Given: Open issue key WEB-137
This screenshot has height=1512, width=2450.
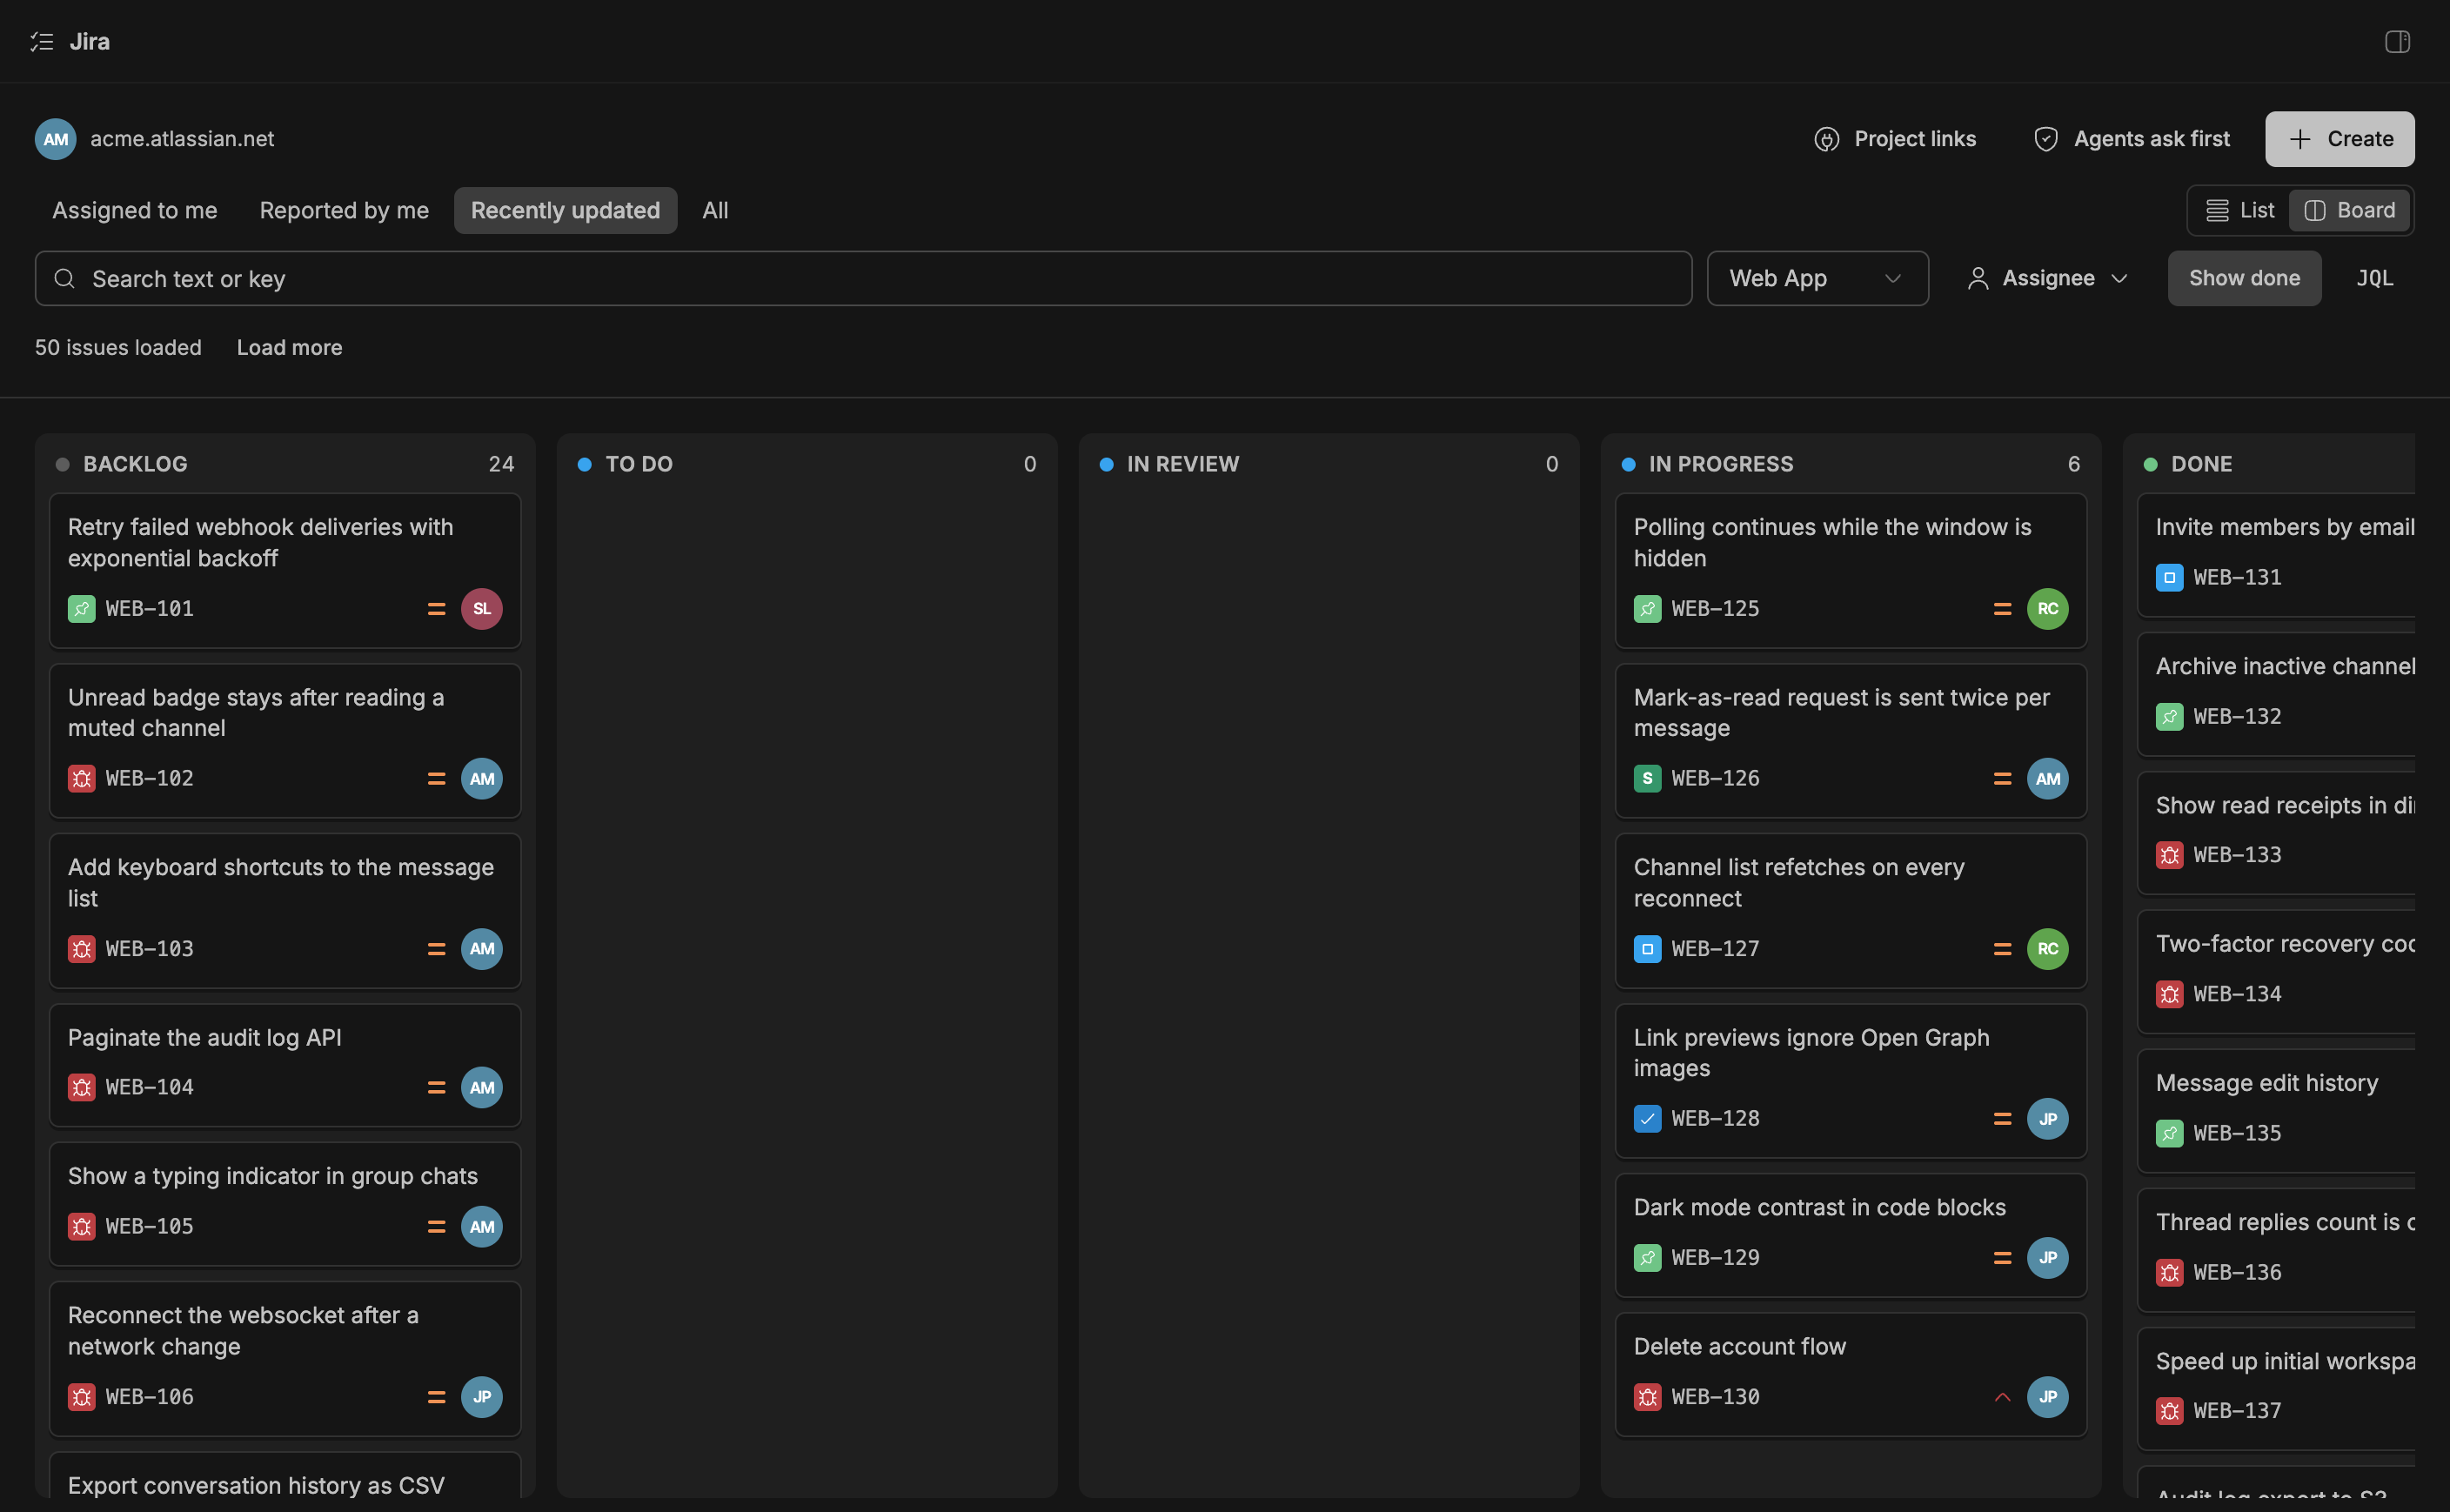Looking at the screenshot, I should click(2237, 1411).
